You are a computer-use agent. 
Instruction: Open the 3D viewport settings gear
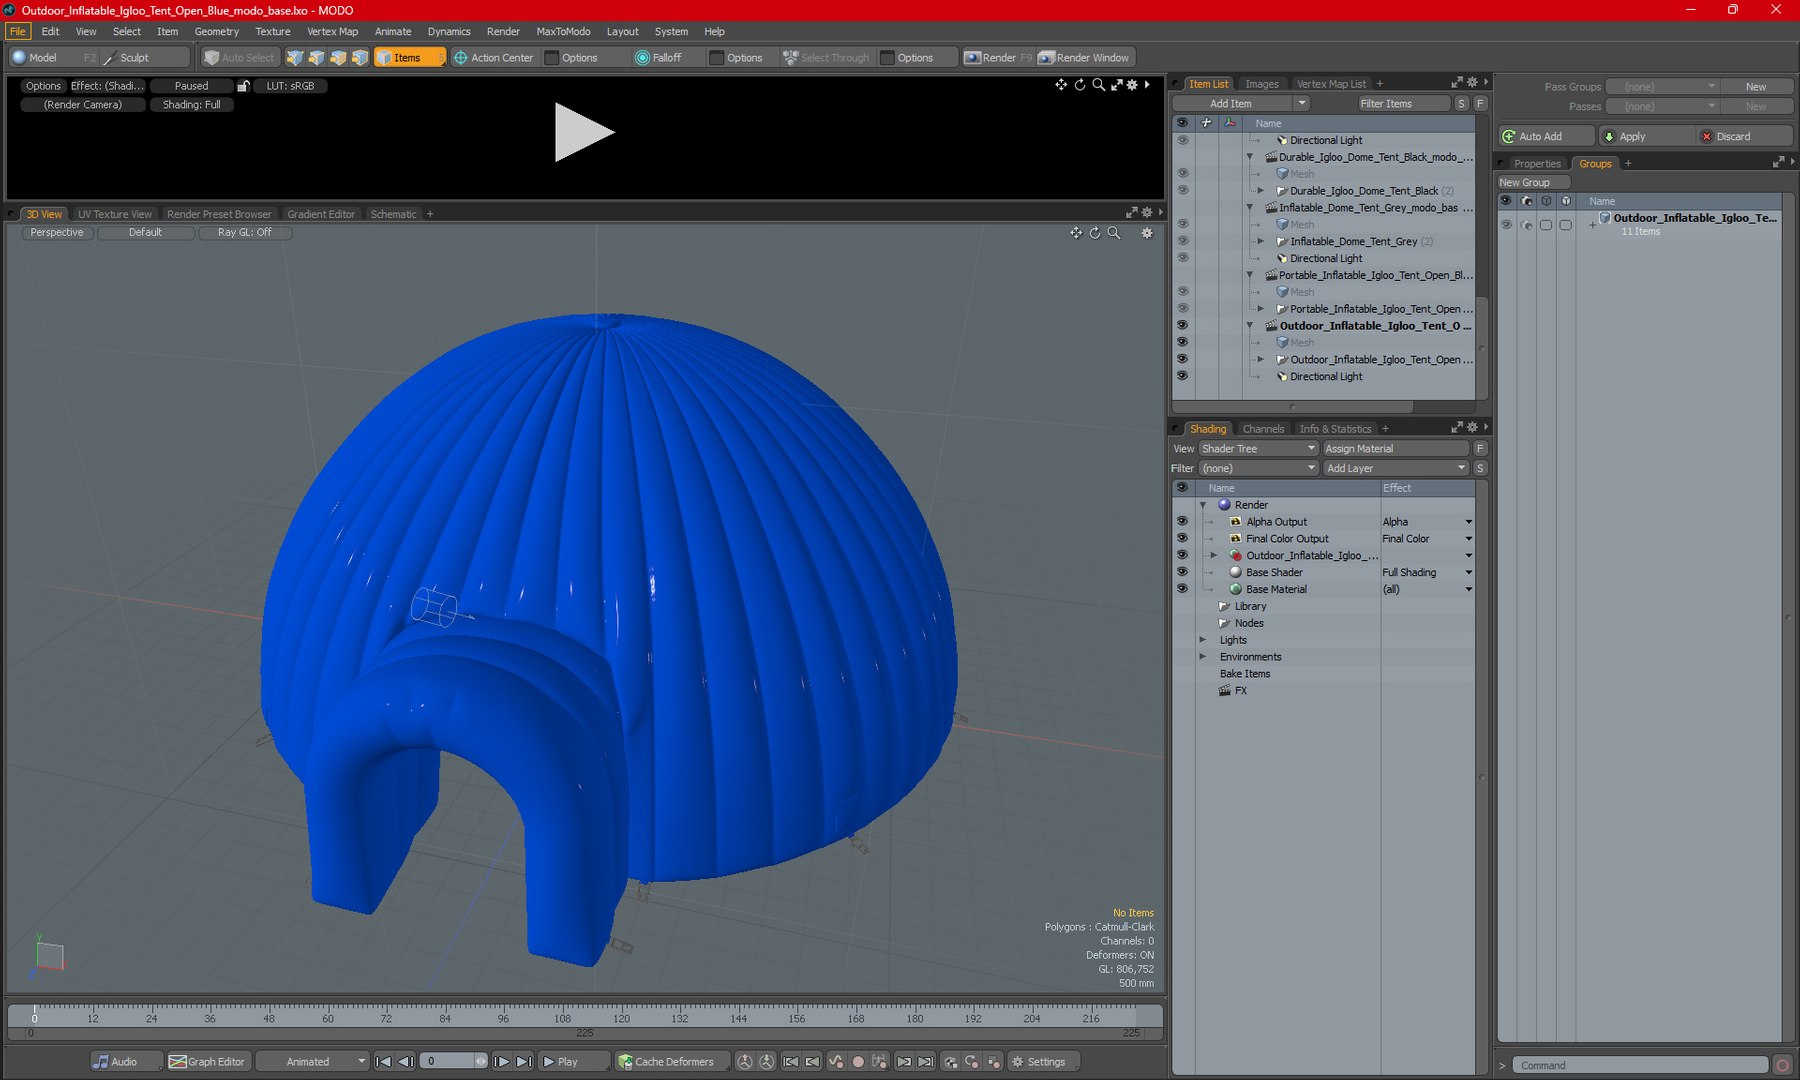(x=1147, y=233)
